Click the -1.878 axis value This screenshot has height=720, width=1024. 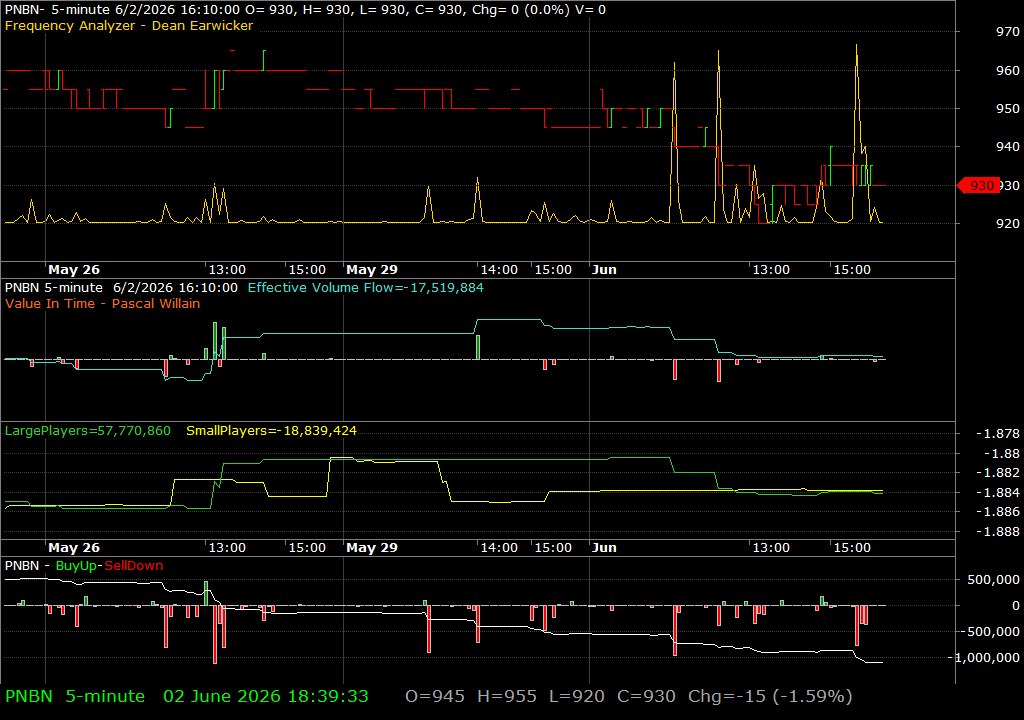[998, 434]
